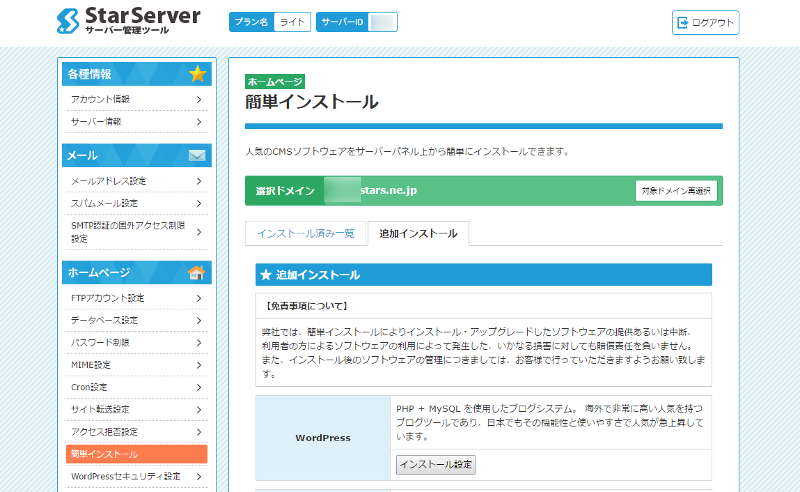Click the star icon beside 各種情報
This screenshot has width=800, height=492.
pos(197,74)
